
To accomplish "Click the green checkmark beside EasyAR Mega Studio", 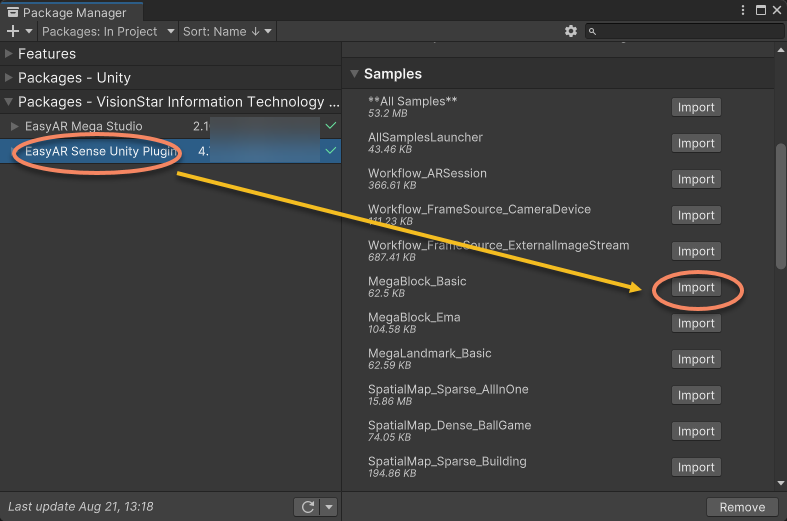I will point(330,126).
